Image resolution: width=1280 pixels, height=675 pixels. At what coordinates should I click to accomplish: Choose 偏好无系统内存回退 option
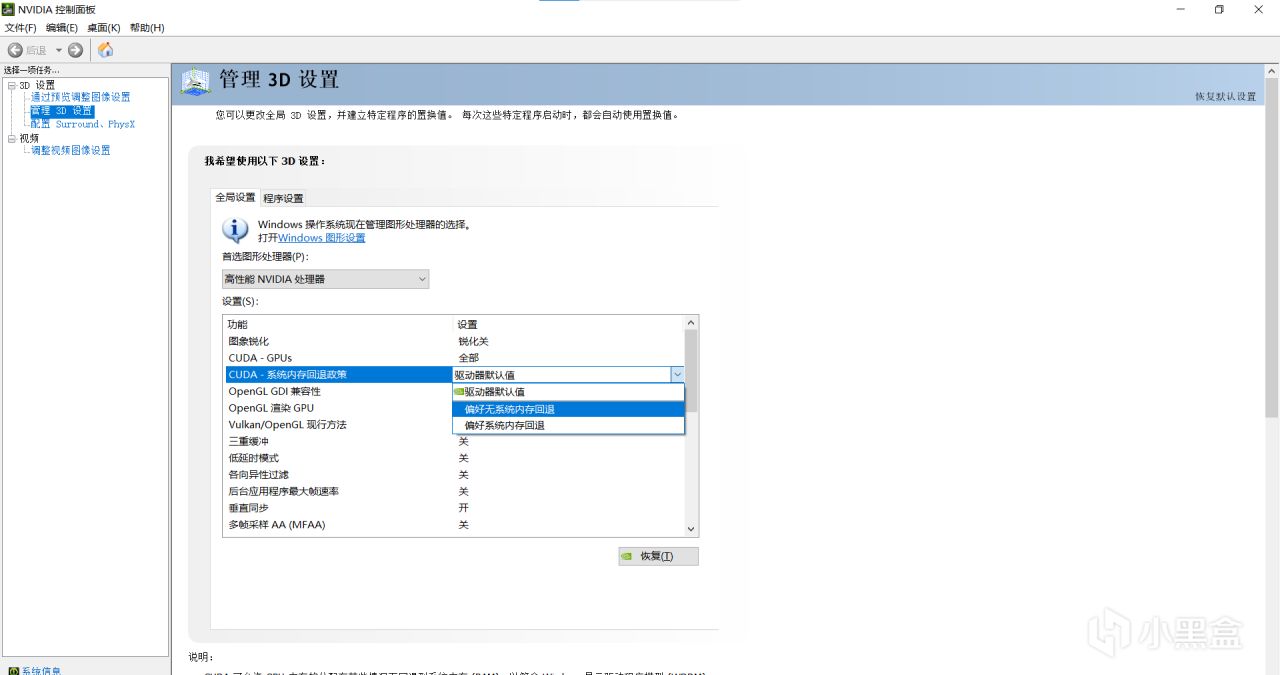point(568,409)
